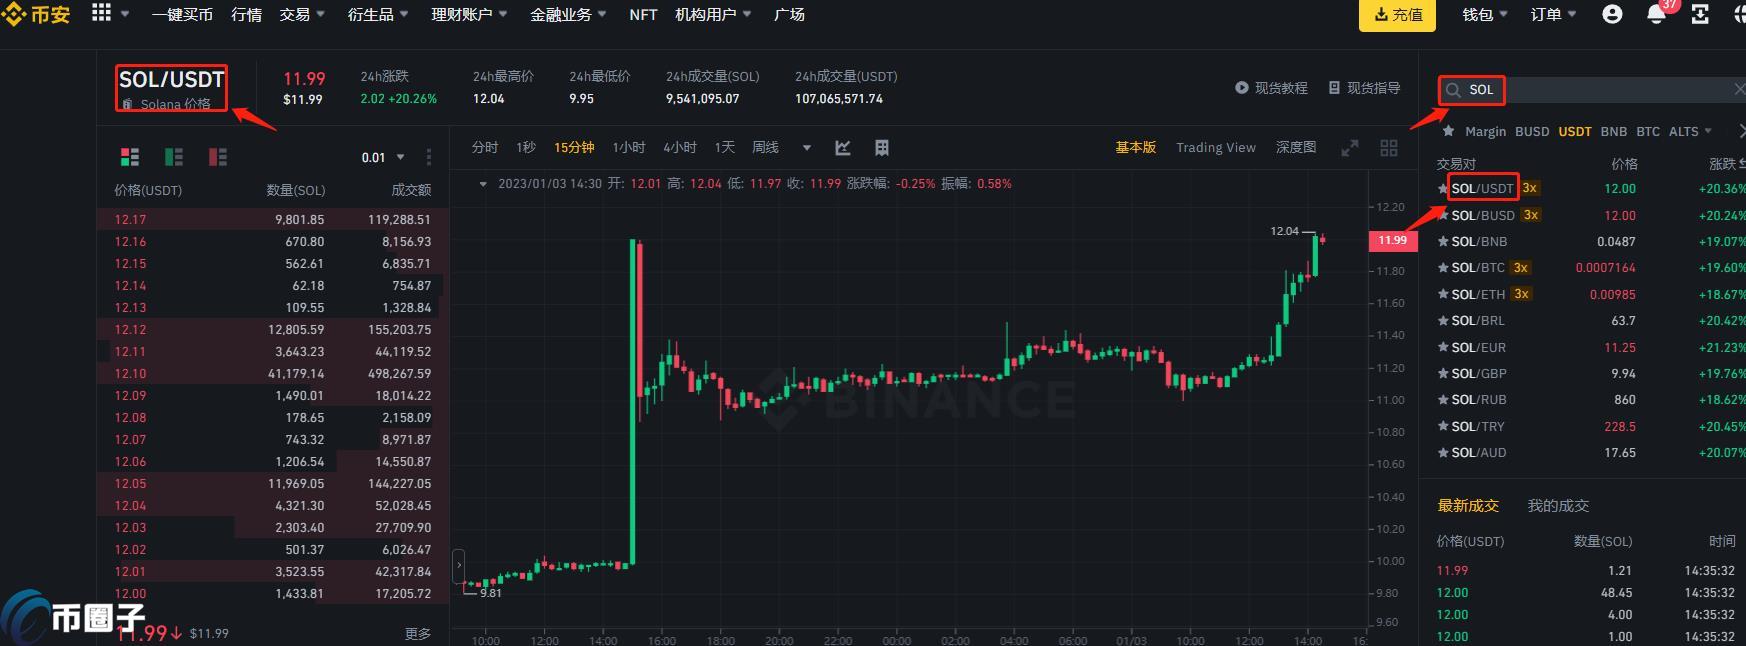
Task: Click the SOL search input field
Action: (1590, 90)
